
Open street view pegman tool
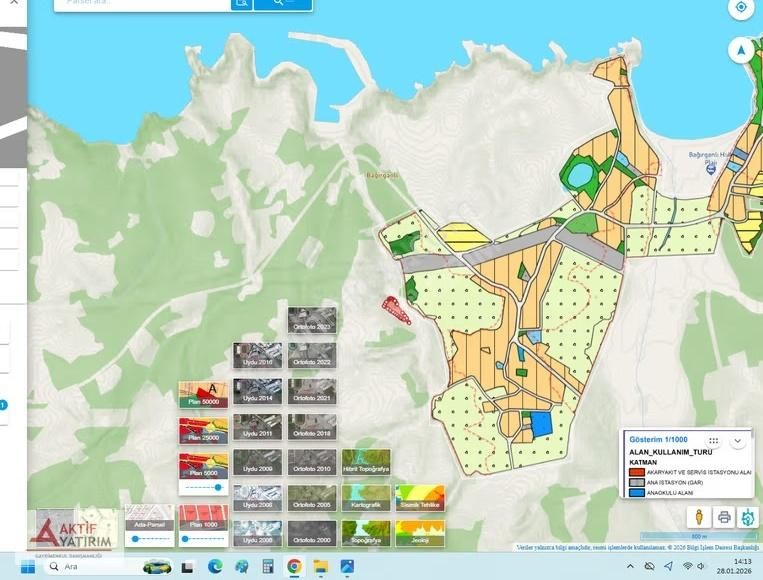pos(699,517)
